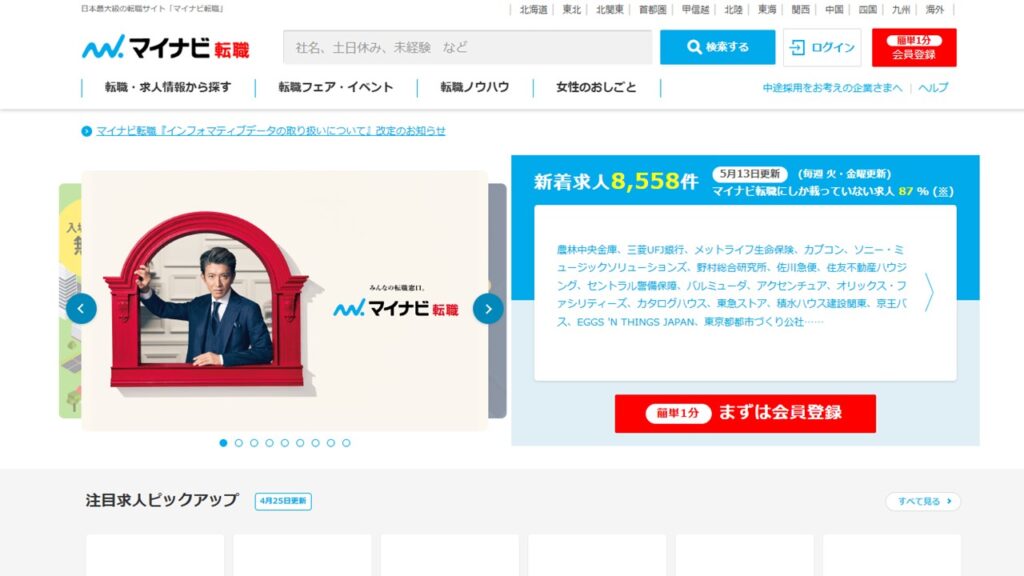Click the 検索する search button

pyautogui.click(x=717, y=47)
